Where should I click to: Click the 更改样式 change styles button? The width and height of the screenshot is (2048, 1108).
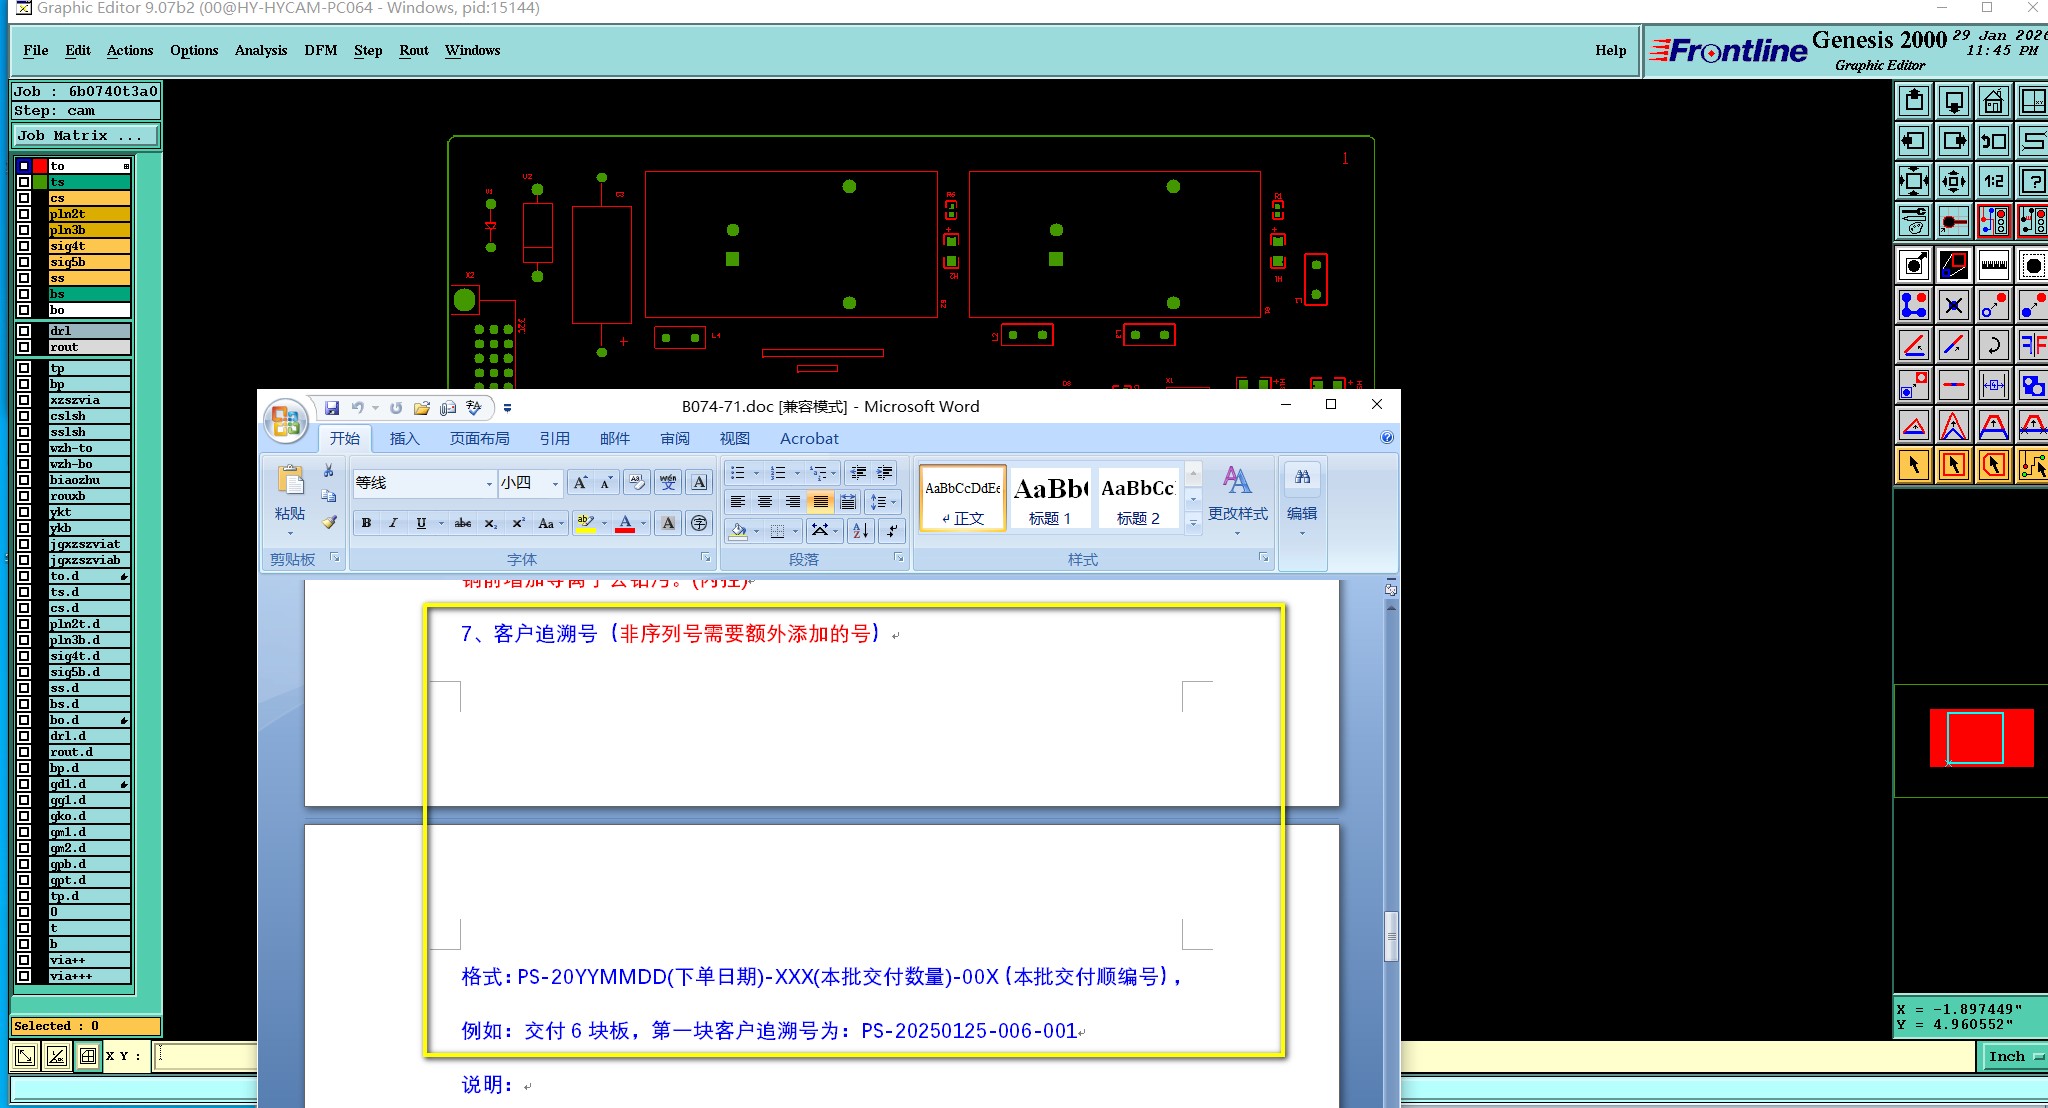click(x=1237, y=495)
